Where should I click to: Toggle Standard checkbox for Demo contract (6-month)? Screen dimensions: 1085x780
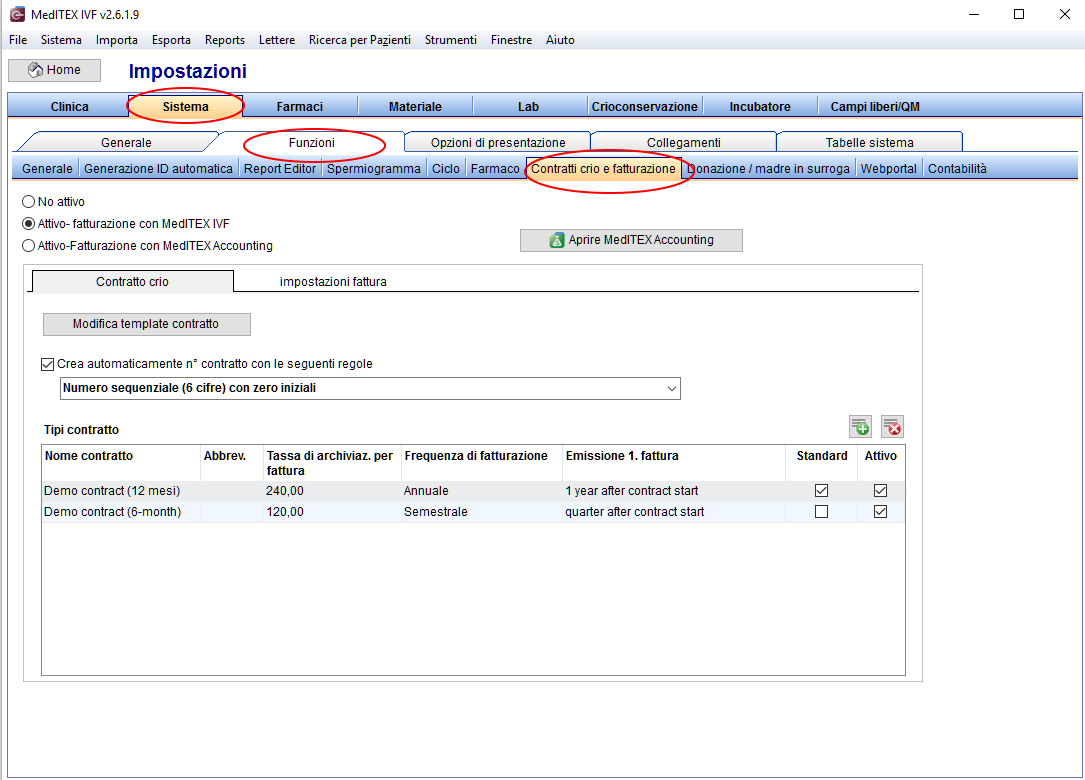point(821,511)
